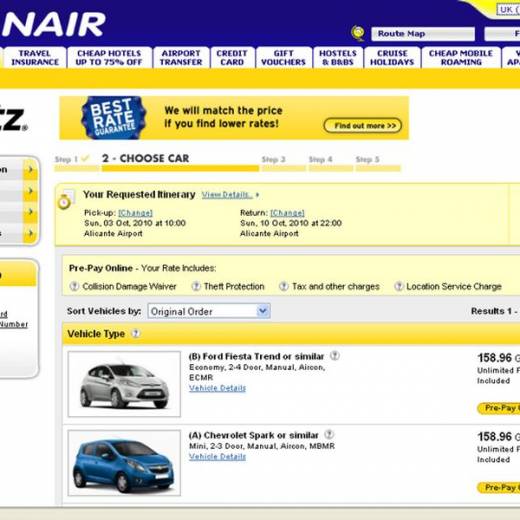
Task: Click info icon beside Ford Fiesta Trend
Action: (x=335, y=356)
